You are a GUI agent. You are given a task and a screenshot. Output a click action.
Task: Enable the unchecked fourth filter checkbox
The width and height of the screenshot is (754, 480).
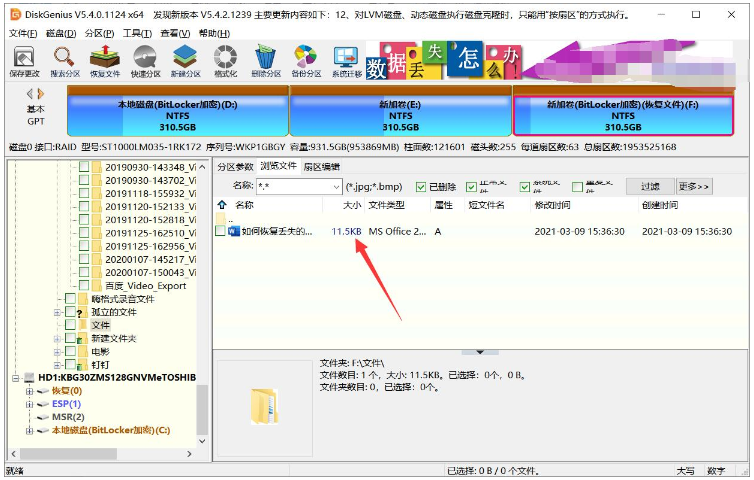coord(578,187)
